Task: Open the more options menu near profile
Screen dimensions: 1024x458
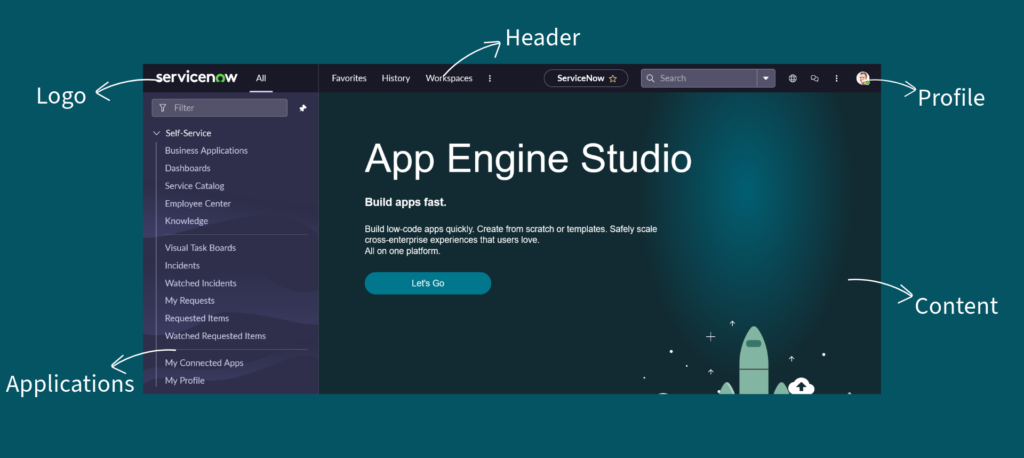Action: [837, 78]
